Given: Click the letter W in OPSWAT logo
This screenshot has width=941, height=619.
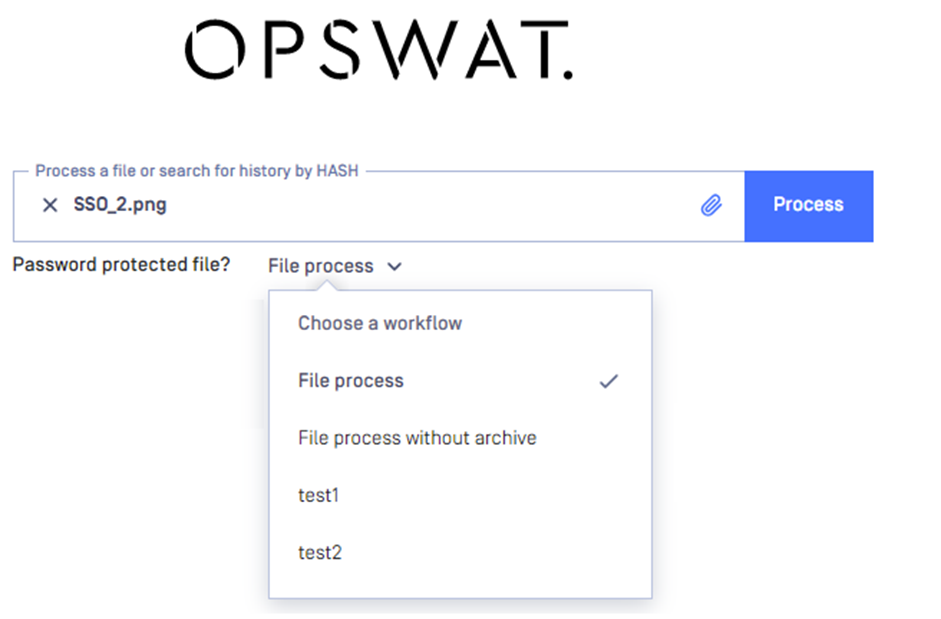Looking at the screenshot, I should [415, 50].
